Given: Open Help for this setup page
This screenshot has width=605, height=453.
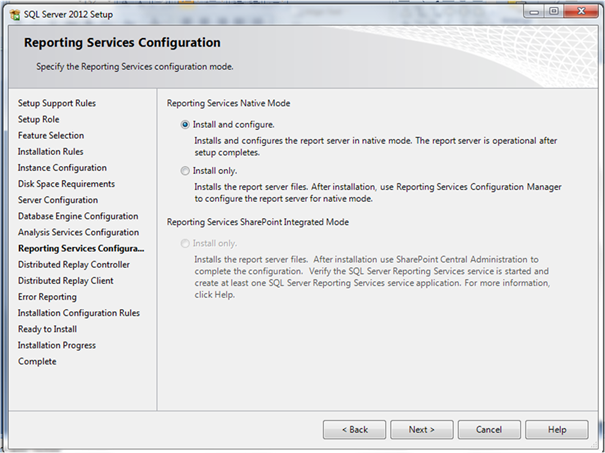Looking at the screenshot, I should coord(556,429).
